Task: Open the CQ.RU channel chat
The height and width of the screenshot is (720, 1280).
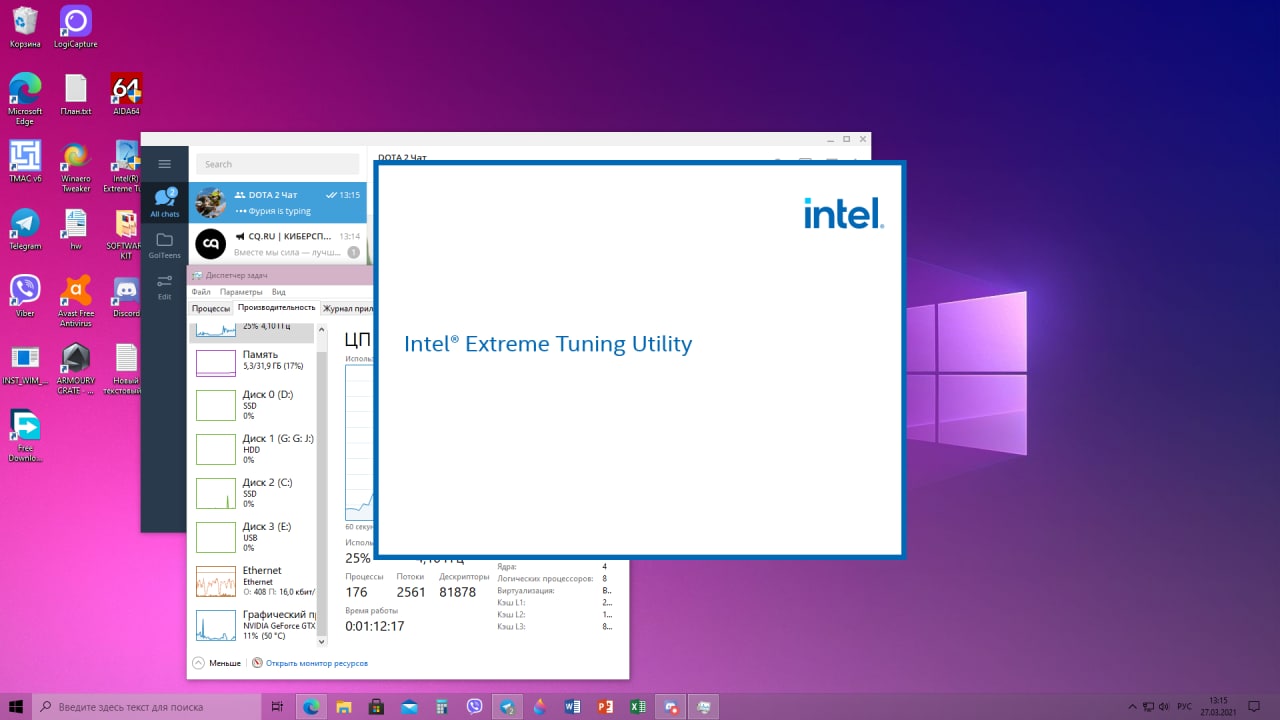Action: [277, 244]
